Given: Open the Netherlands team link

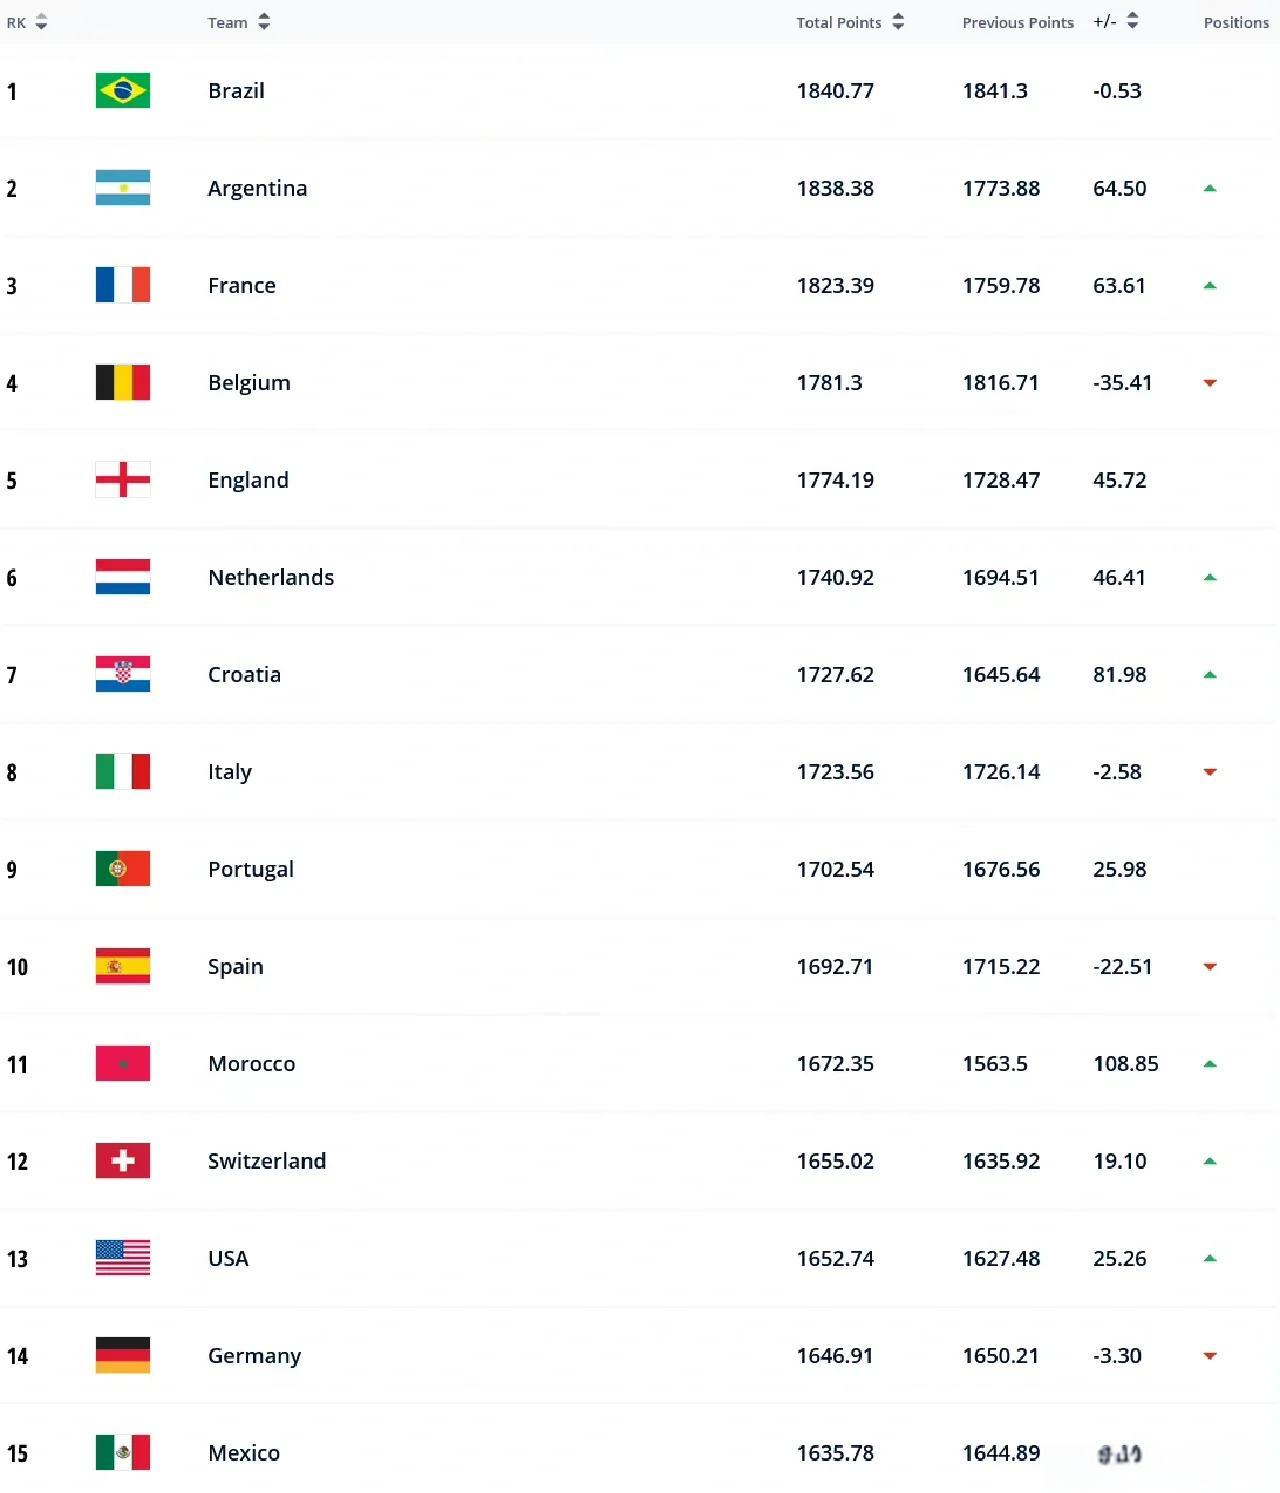Looking at the screenshot, I should [271, 577].
